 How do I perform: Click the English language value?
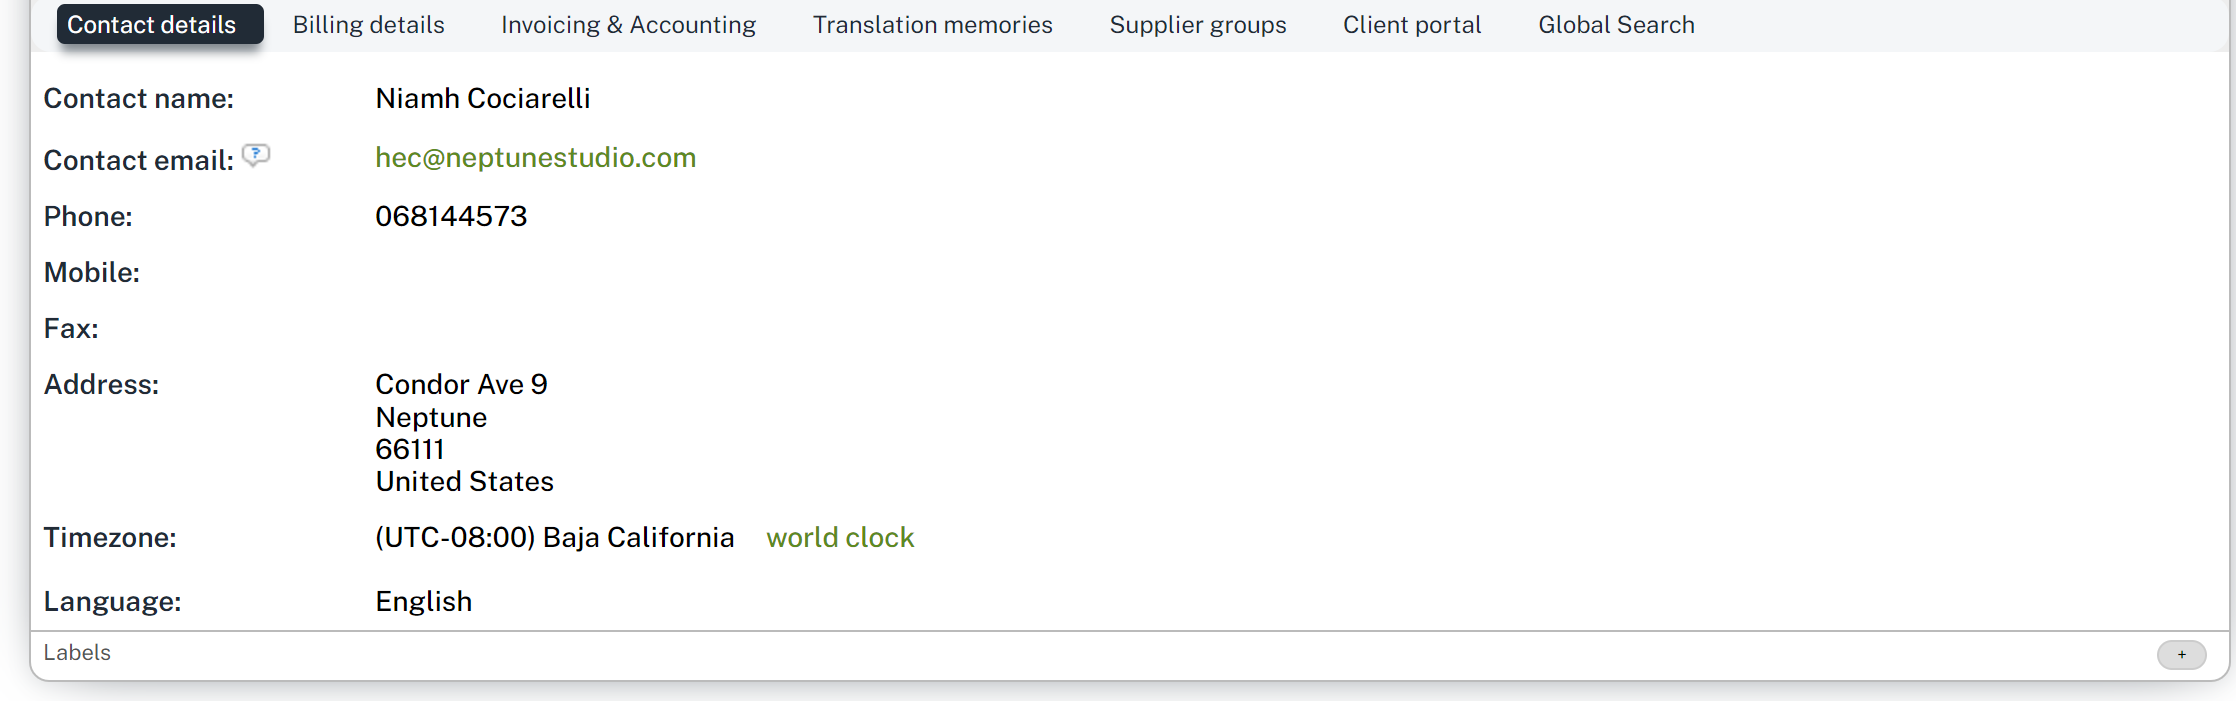(x=423, y=602)
